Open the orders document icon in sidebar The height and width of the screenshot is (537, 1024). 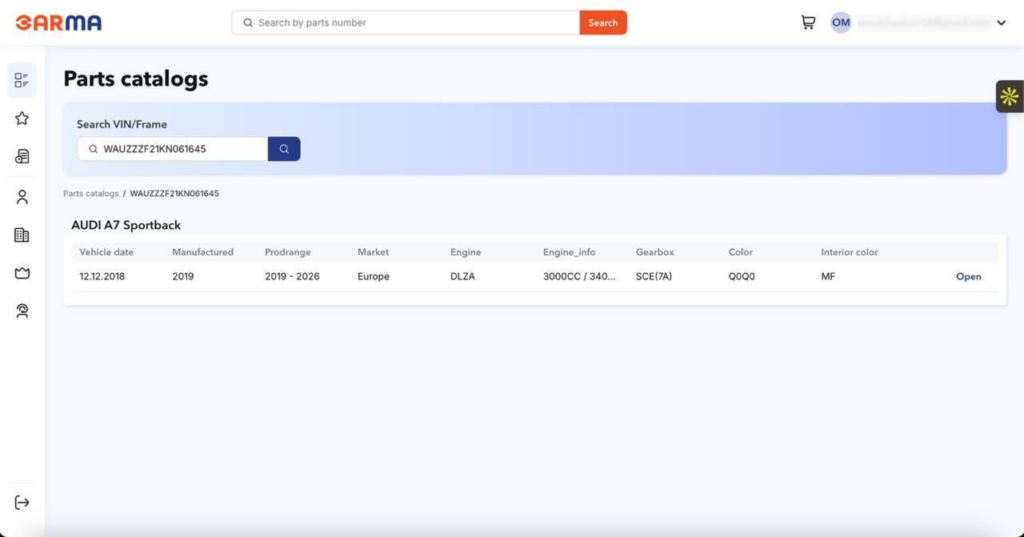tap(22, 156)
